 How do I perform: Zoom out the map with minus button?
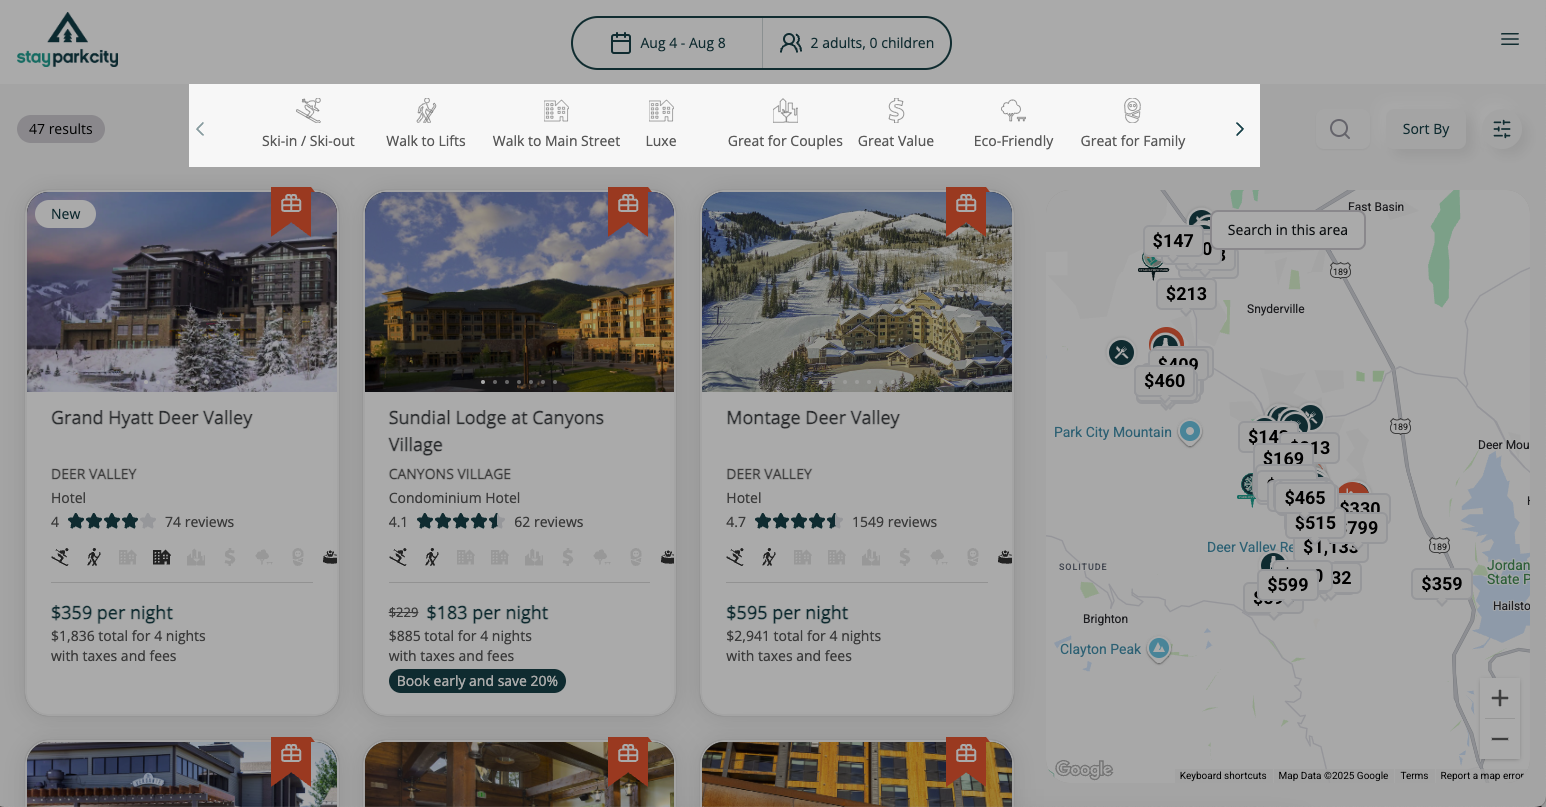[1499, 739]
